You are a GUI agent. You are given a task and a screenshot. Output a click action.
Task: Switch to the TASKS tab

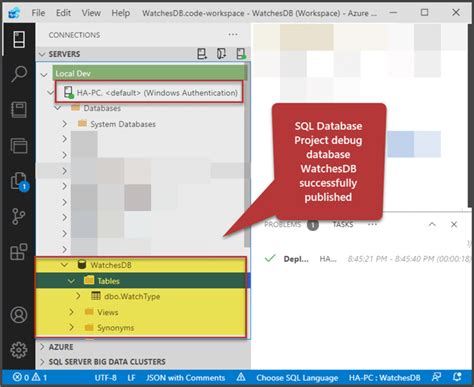tap(343, 224)
